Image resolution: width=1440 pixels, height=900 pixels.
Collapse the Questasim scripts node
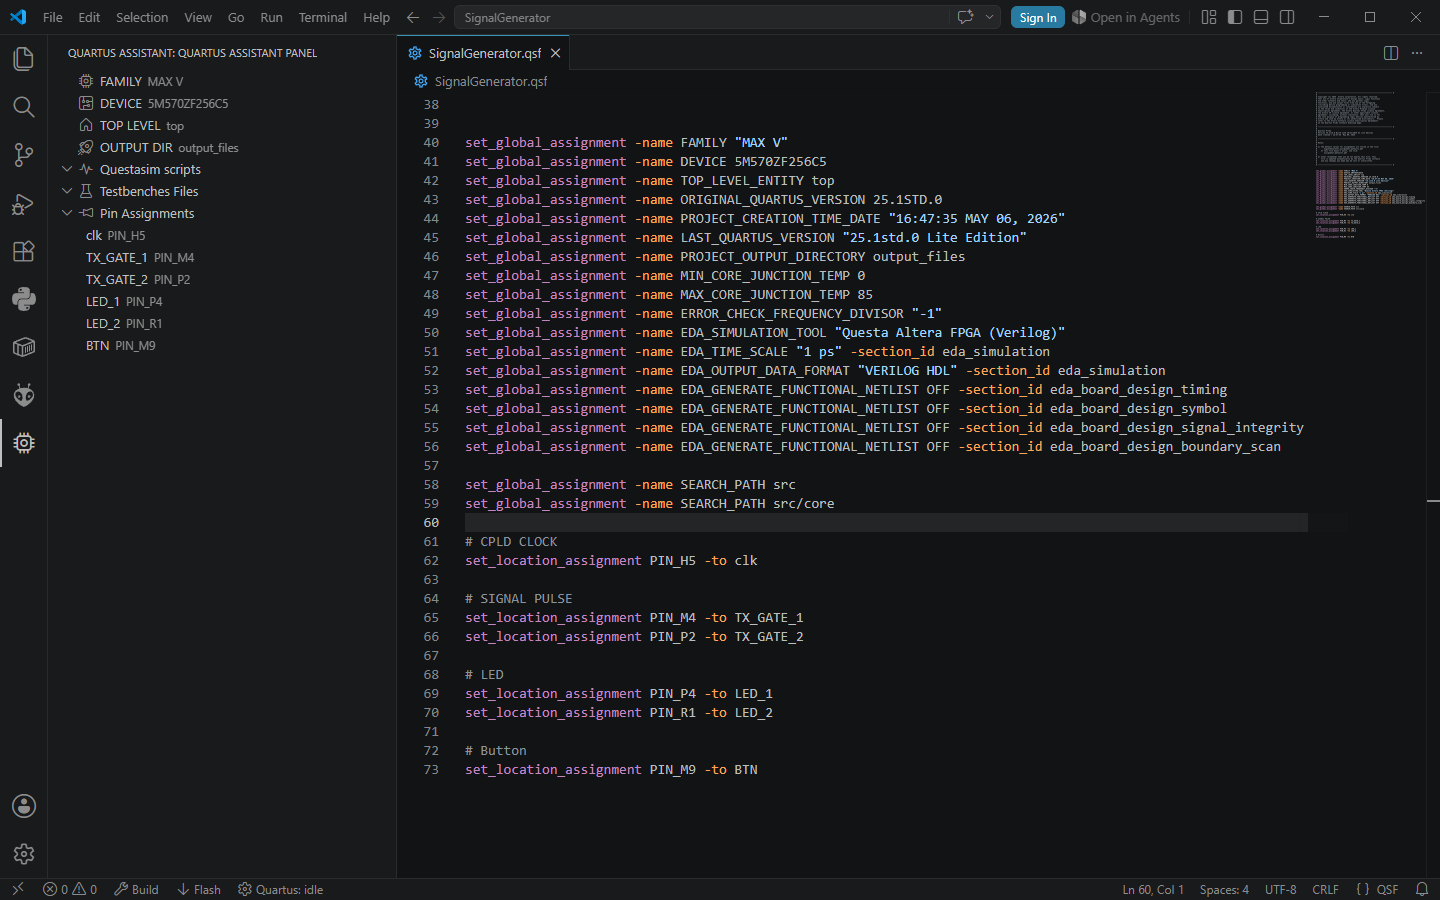pyautogui.click(x=67, y=169)
